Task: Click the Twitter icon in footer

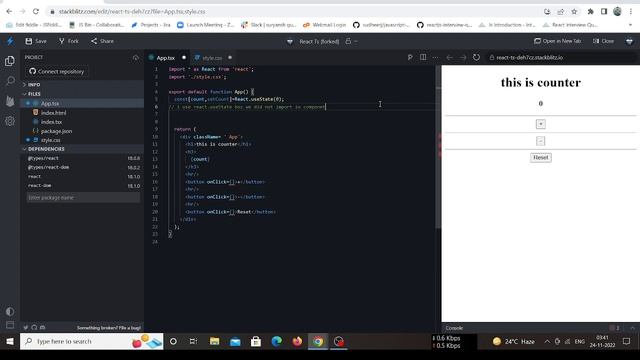Action: click(26, 327)
